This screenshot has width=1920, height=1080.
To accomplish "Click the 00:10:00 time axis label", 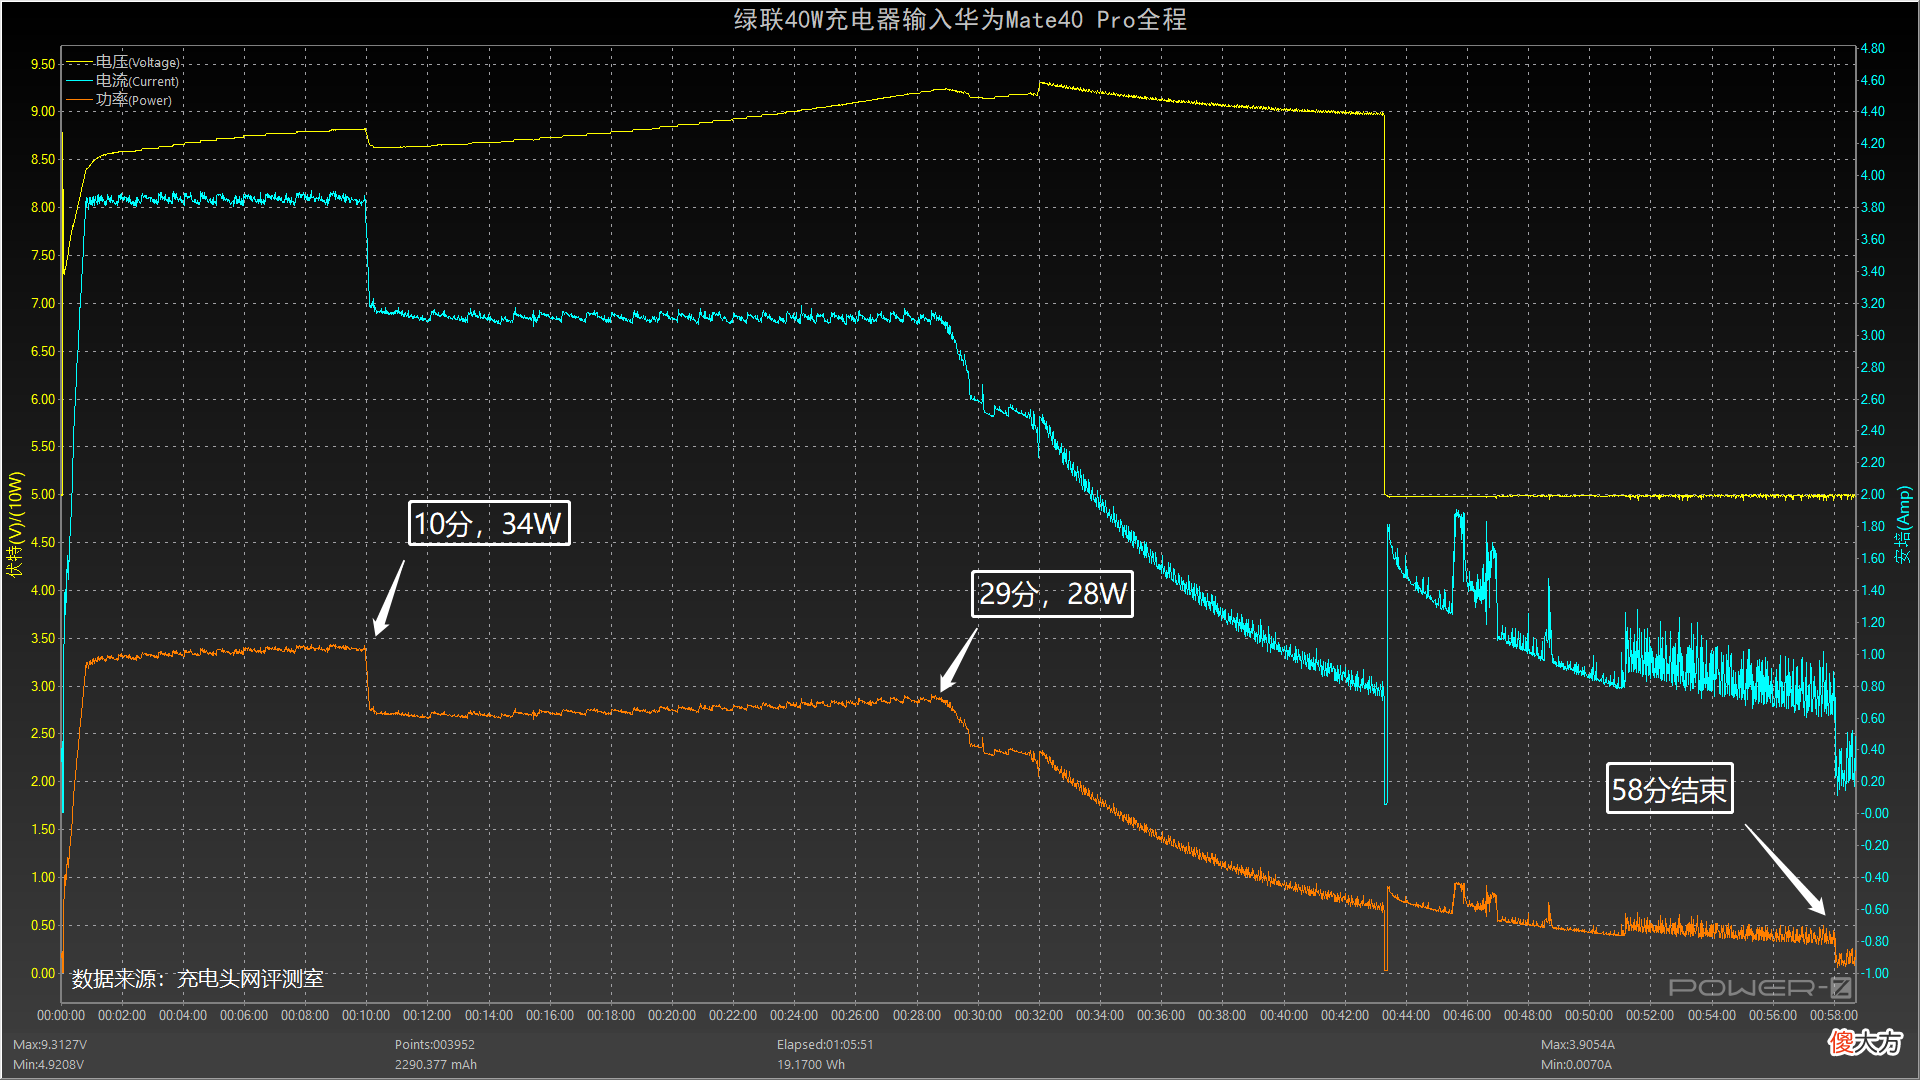I will coord(366,1016).
